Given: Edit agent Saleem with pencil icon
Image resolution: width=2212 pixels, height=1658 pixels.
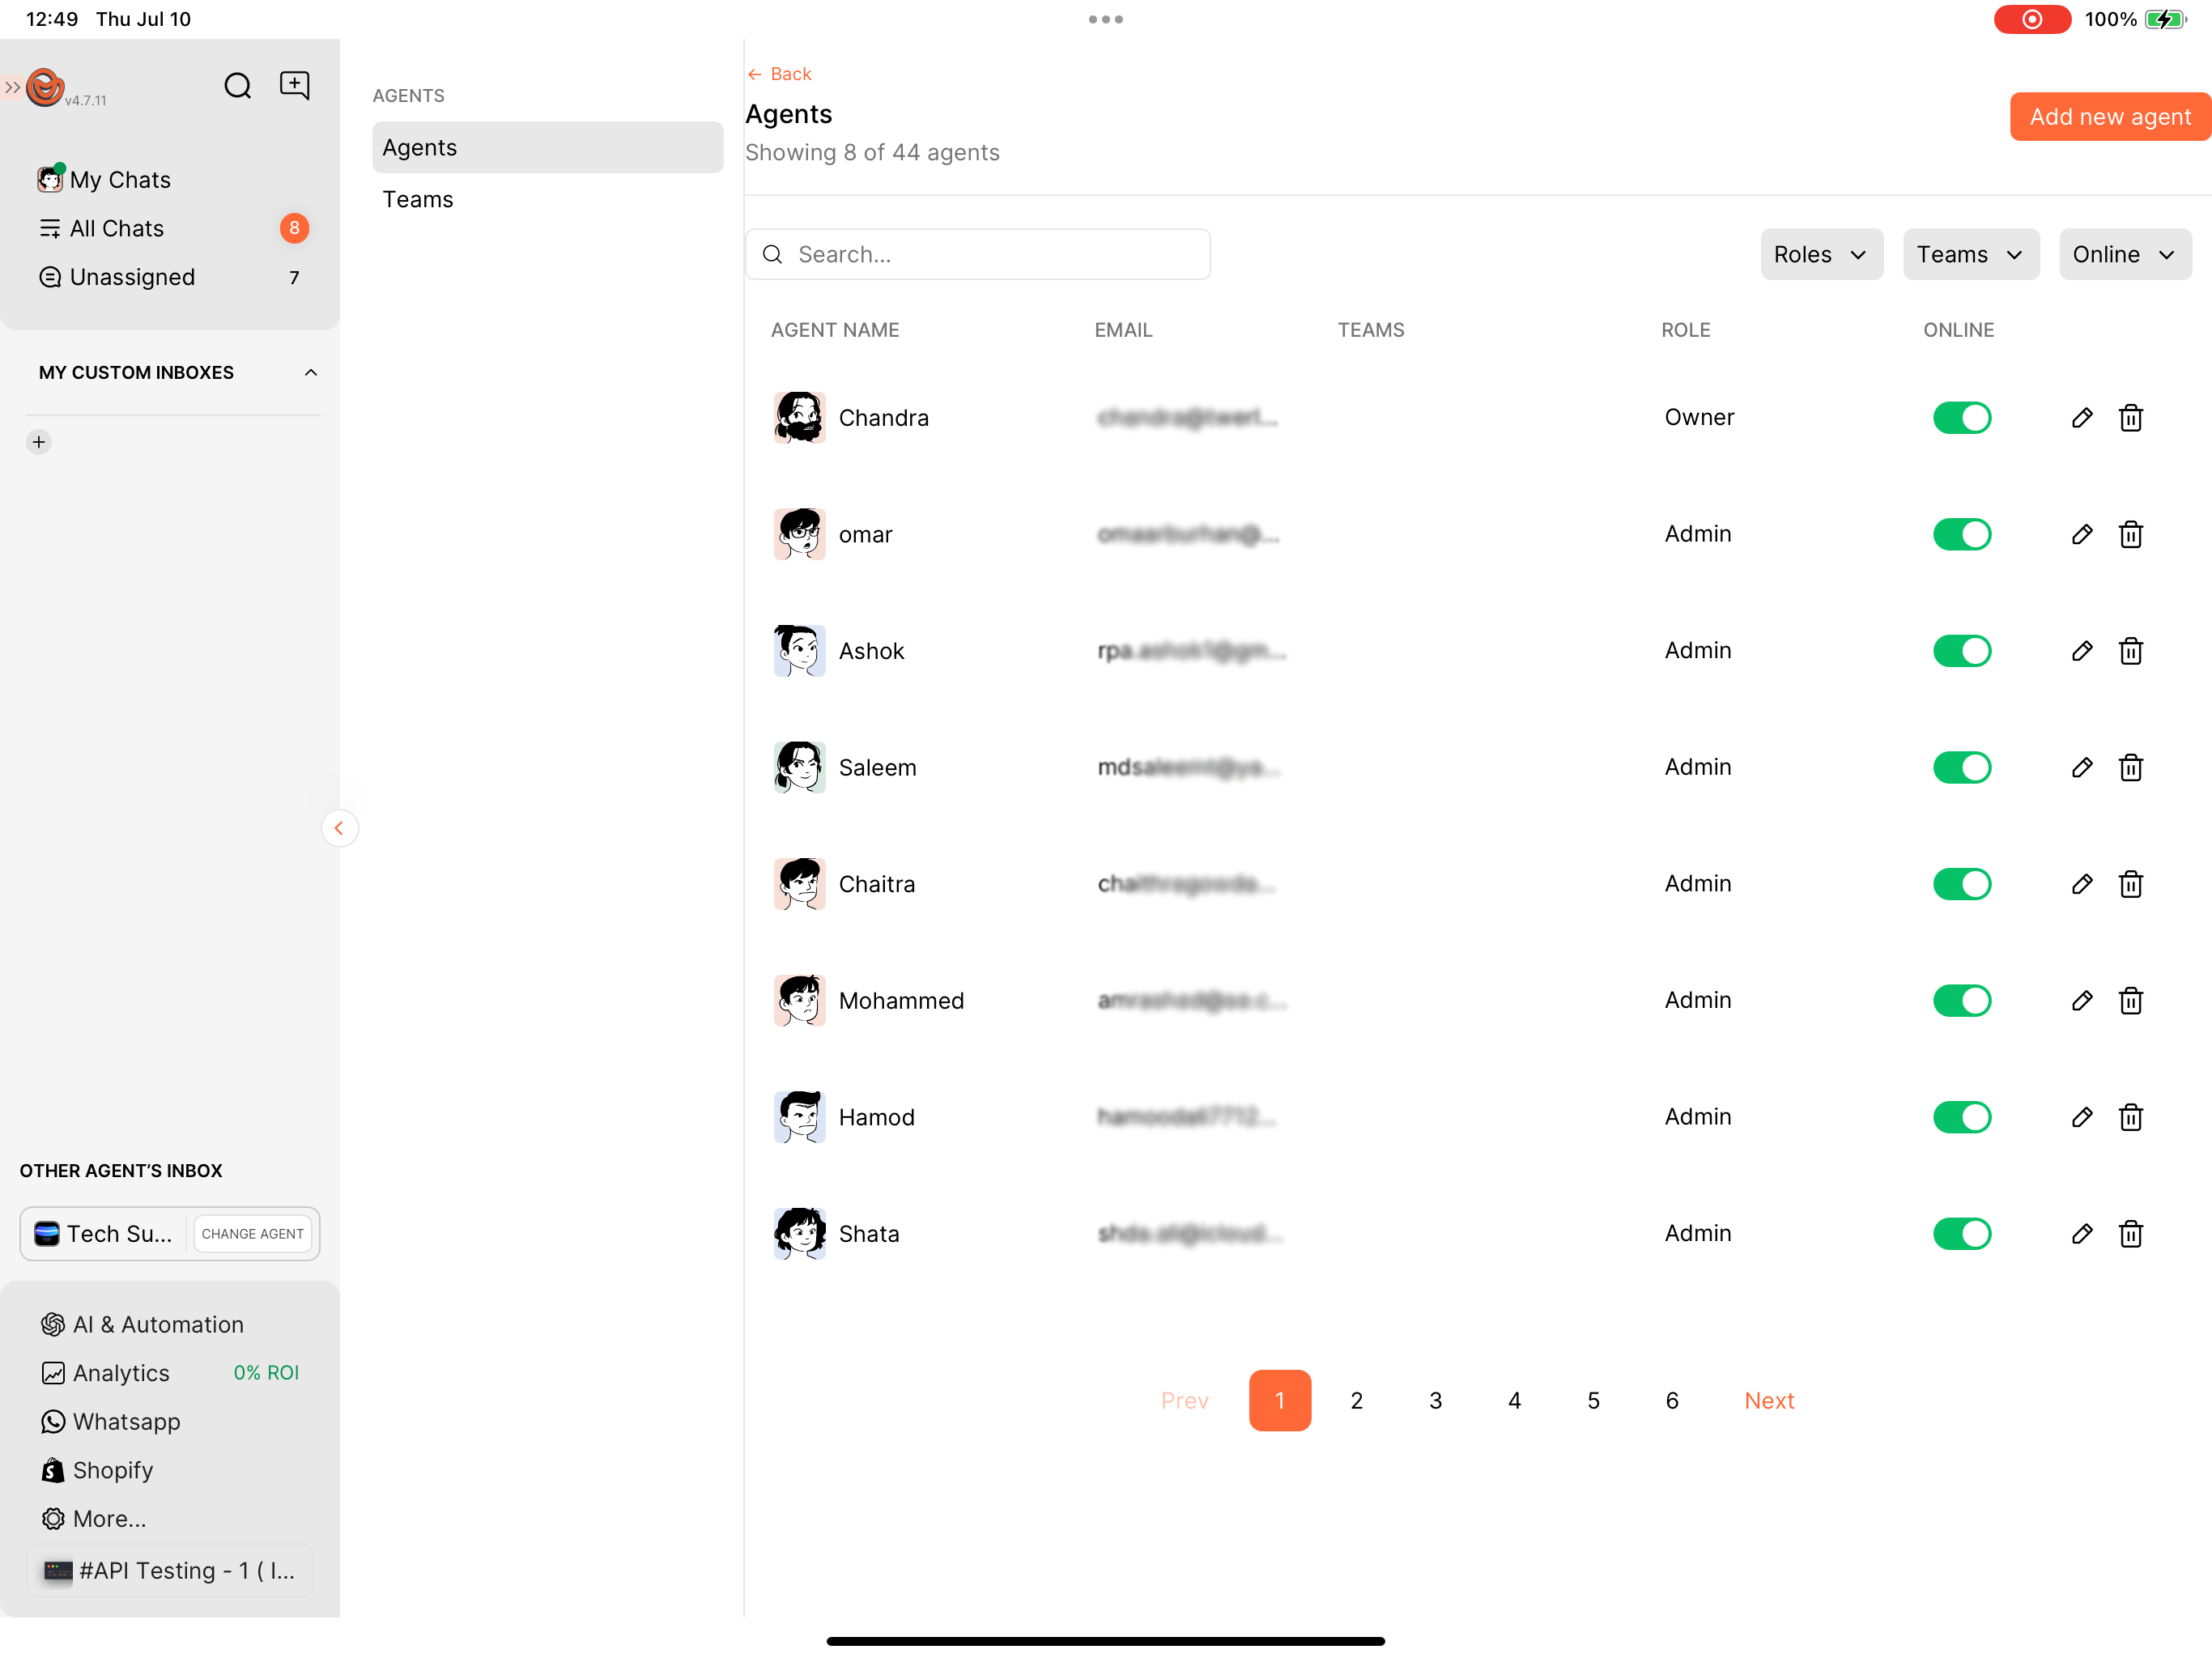Looking at the screenshot, I should 2082,767.
